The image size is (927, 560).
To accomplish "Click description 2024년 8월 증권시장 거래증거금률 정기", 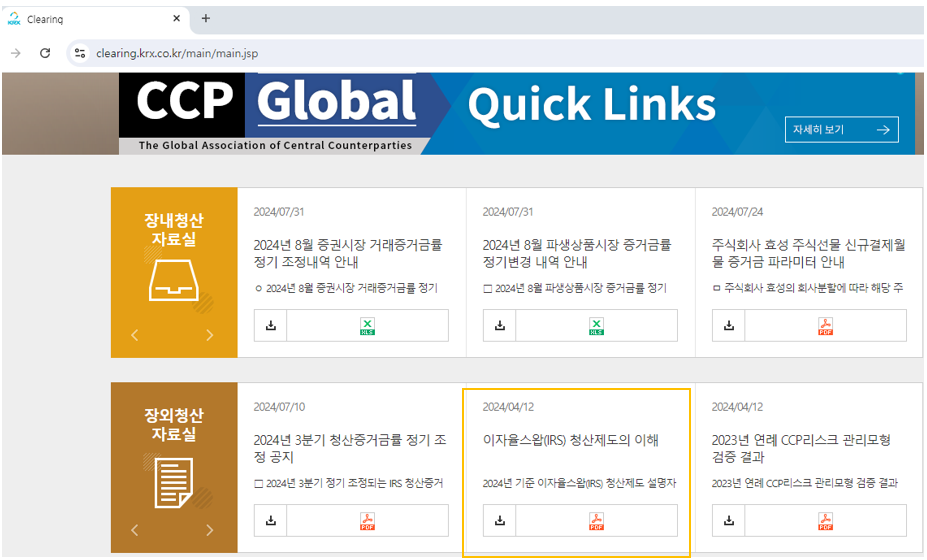I will (346, 288).
